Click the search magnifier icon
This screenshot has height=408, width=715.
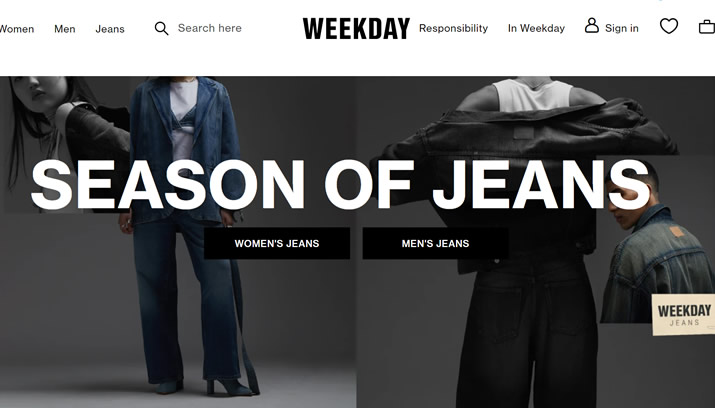(161, 28)
